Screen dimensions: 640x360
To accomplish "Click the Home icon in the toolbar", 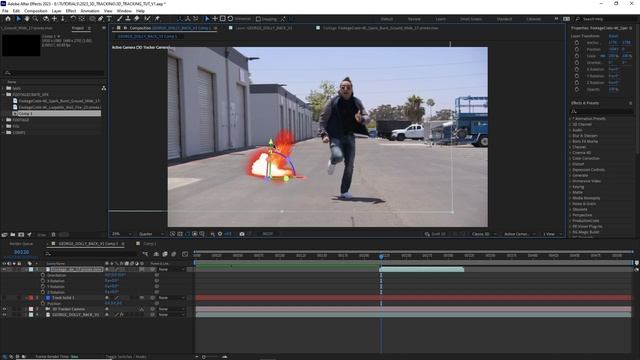I will [x=8, y=19].
